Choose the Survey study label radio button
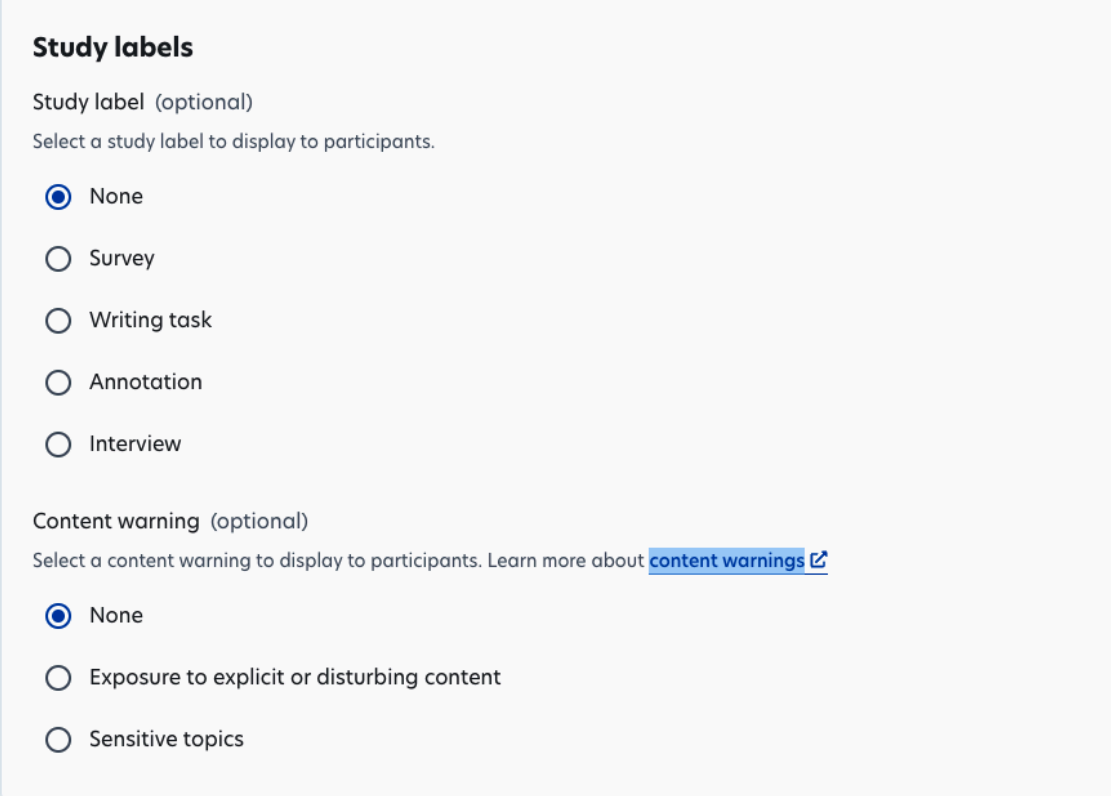This screenshot has height=796, width=1111. 58,259
